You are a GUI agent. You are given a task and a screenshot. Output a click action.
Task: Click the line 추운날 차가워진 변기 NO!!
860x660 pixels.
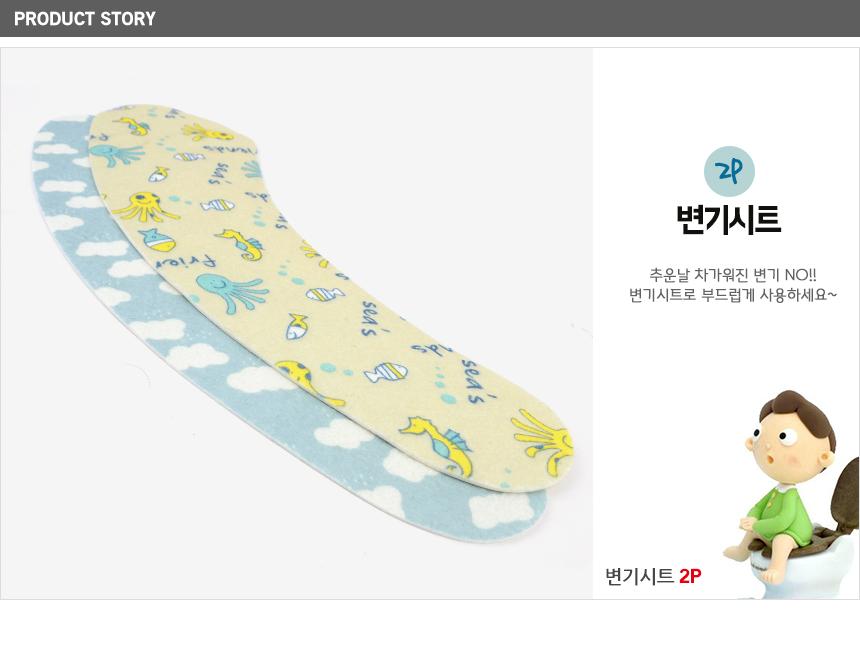pos(733,274)
